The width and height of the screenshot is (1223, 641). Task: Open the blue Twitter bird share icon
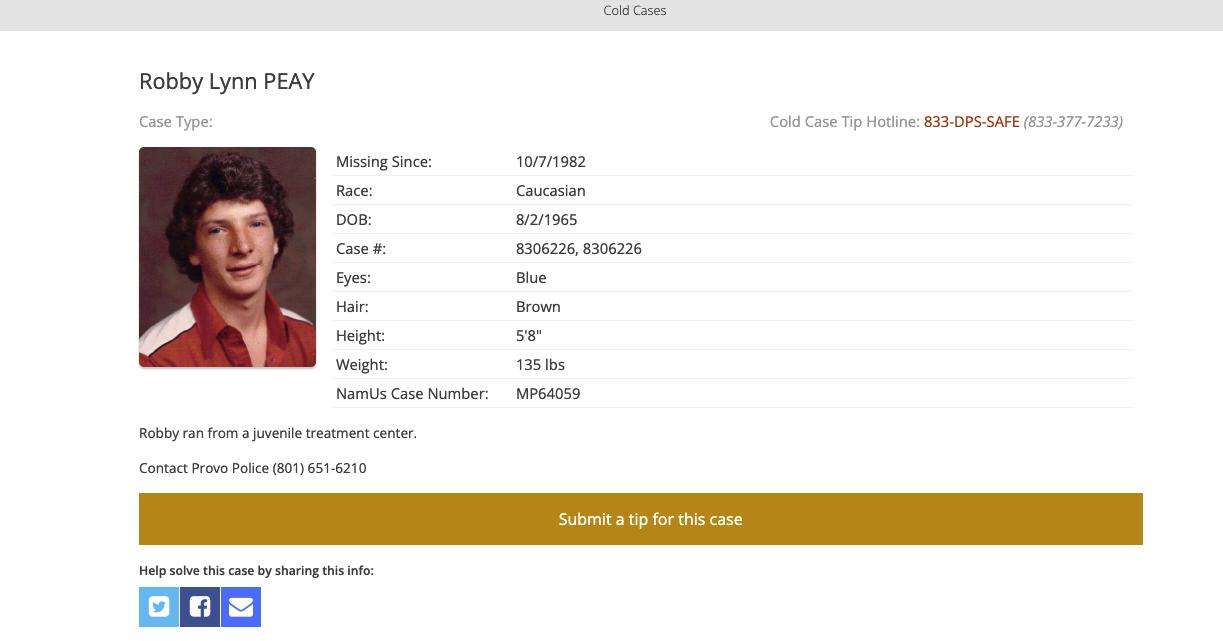(x=159, y=607)
